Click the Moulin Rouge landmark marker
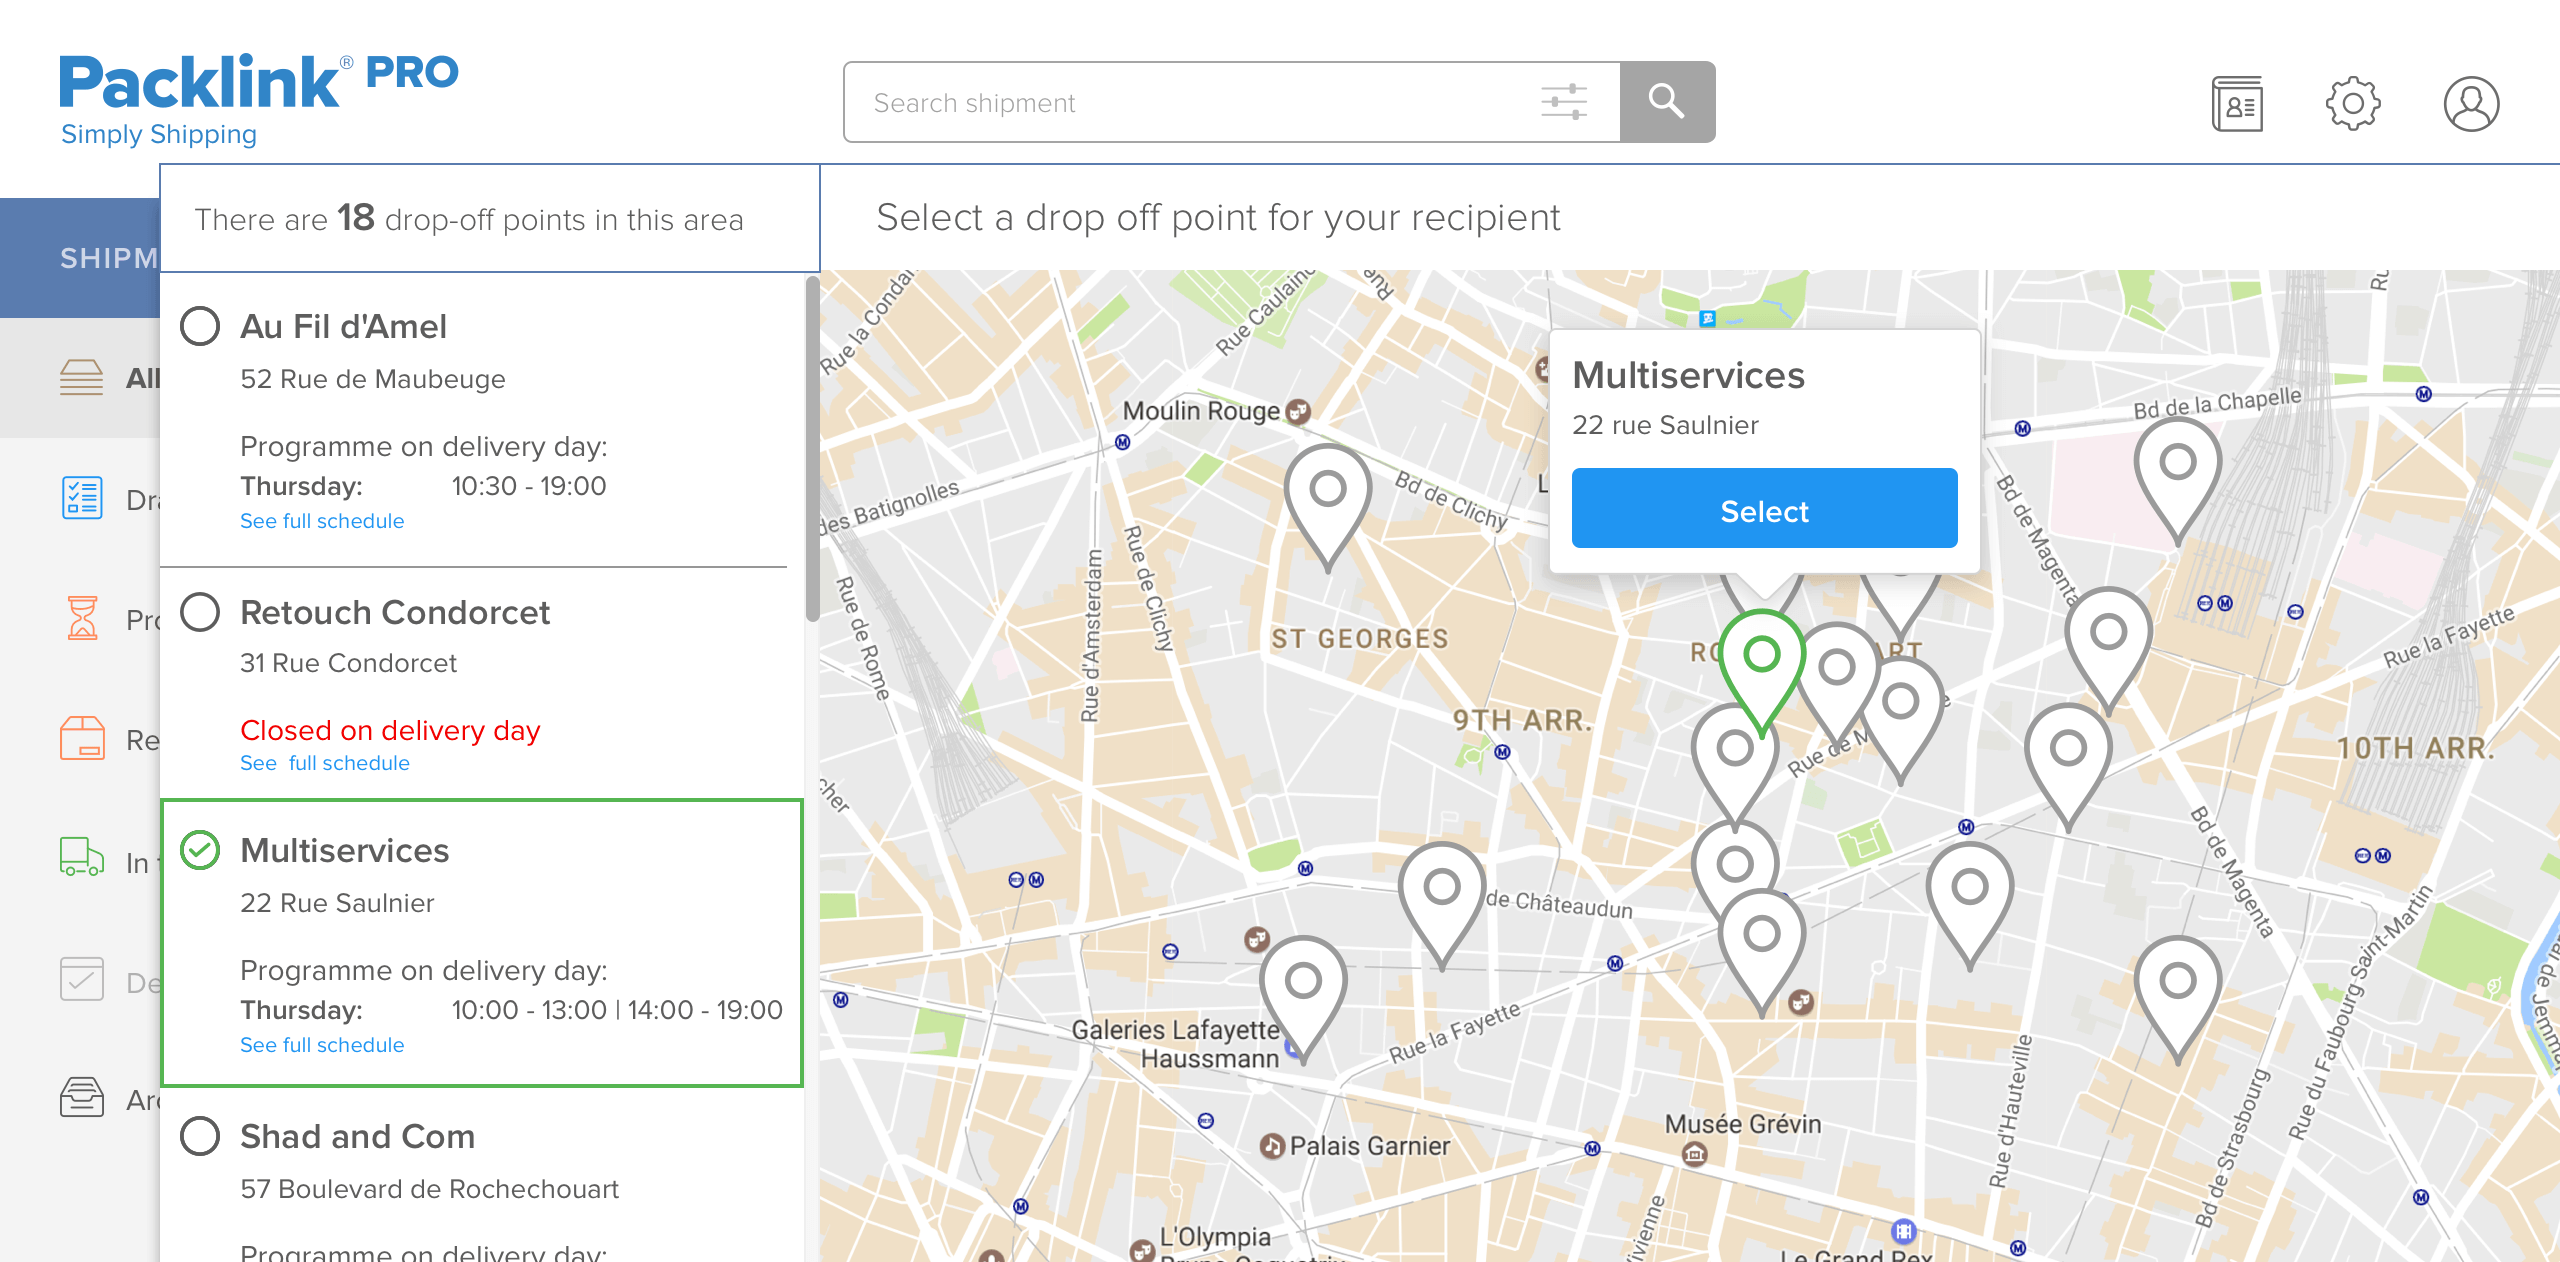Image resolution: width=2560 pixels, height=1262 pixels. coord(1298,411)
